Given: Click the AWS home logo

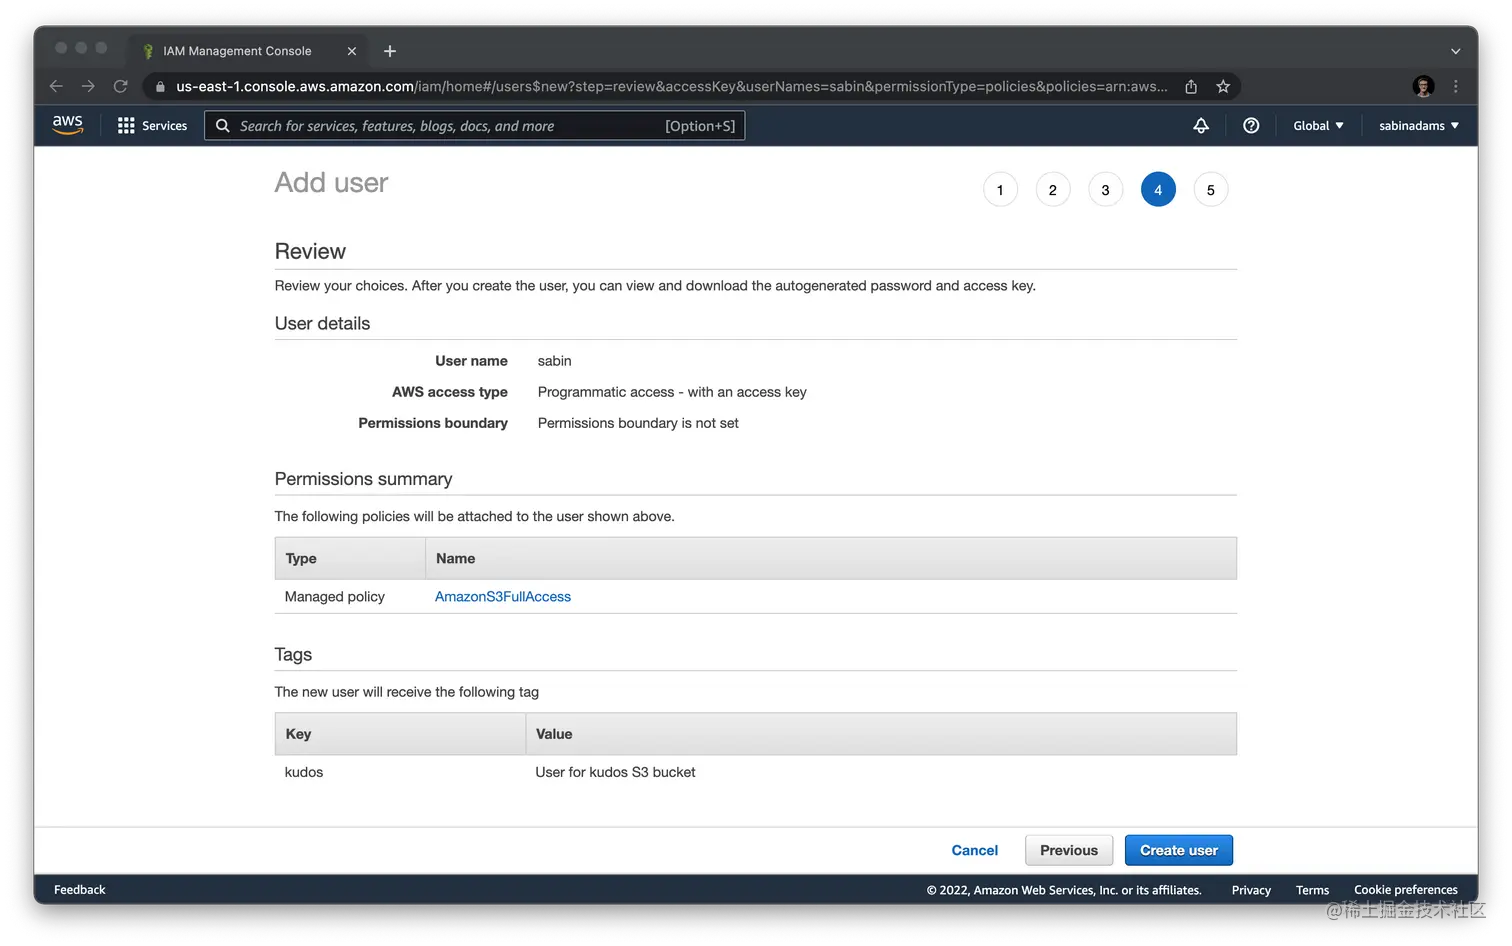Looking at the screenshot, I should [x=66, y=124].
